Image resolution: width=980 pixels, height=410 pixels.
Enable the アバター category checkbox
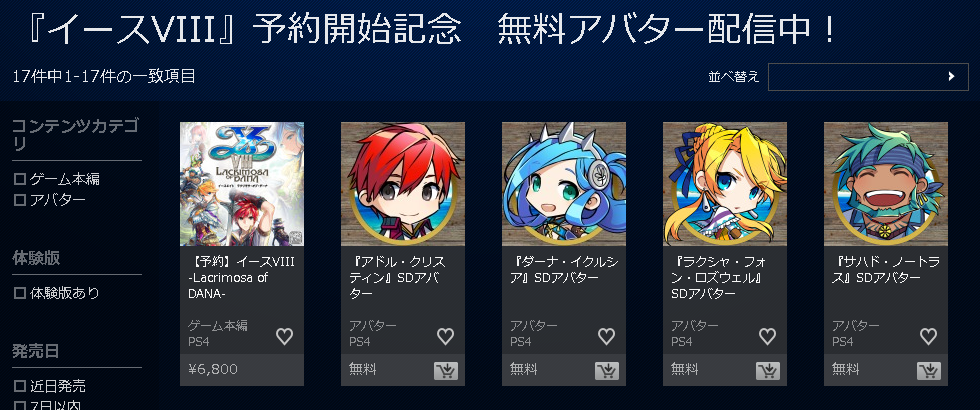point(20,201)
